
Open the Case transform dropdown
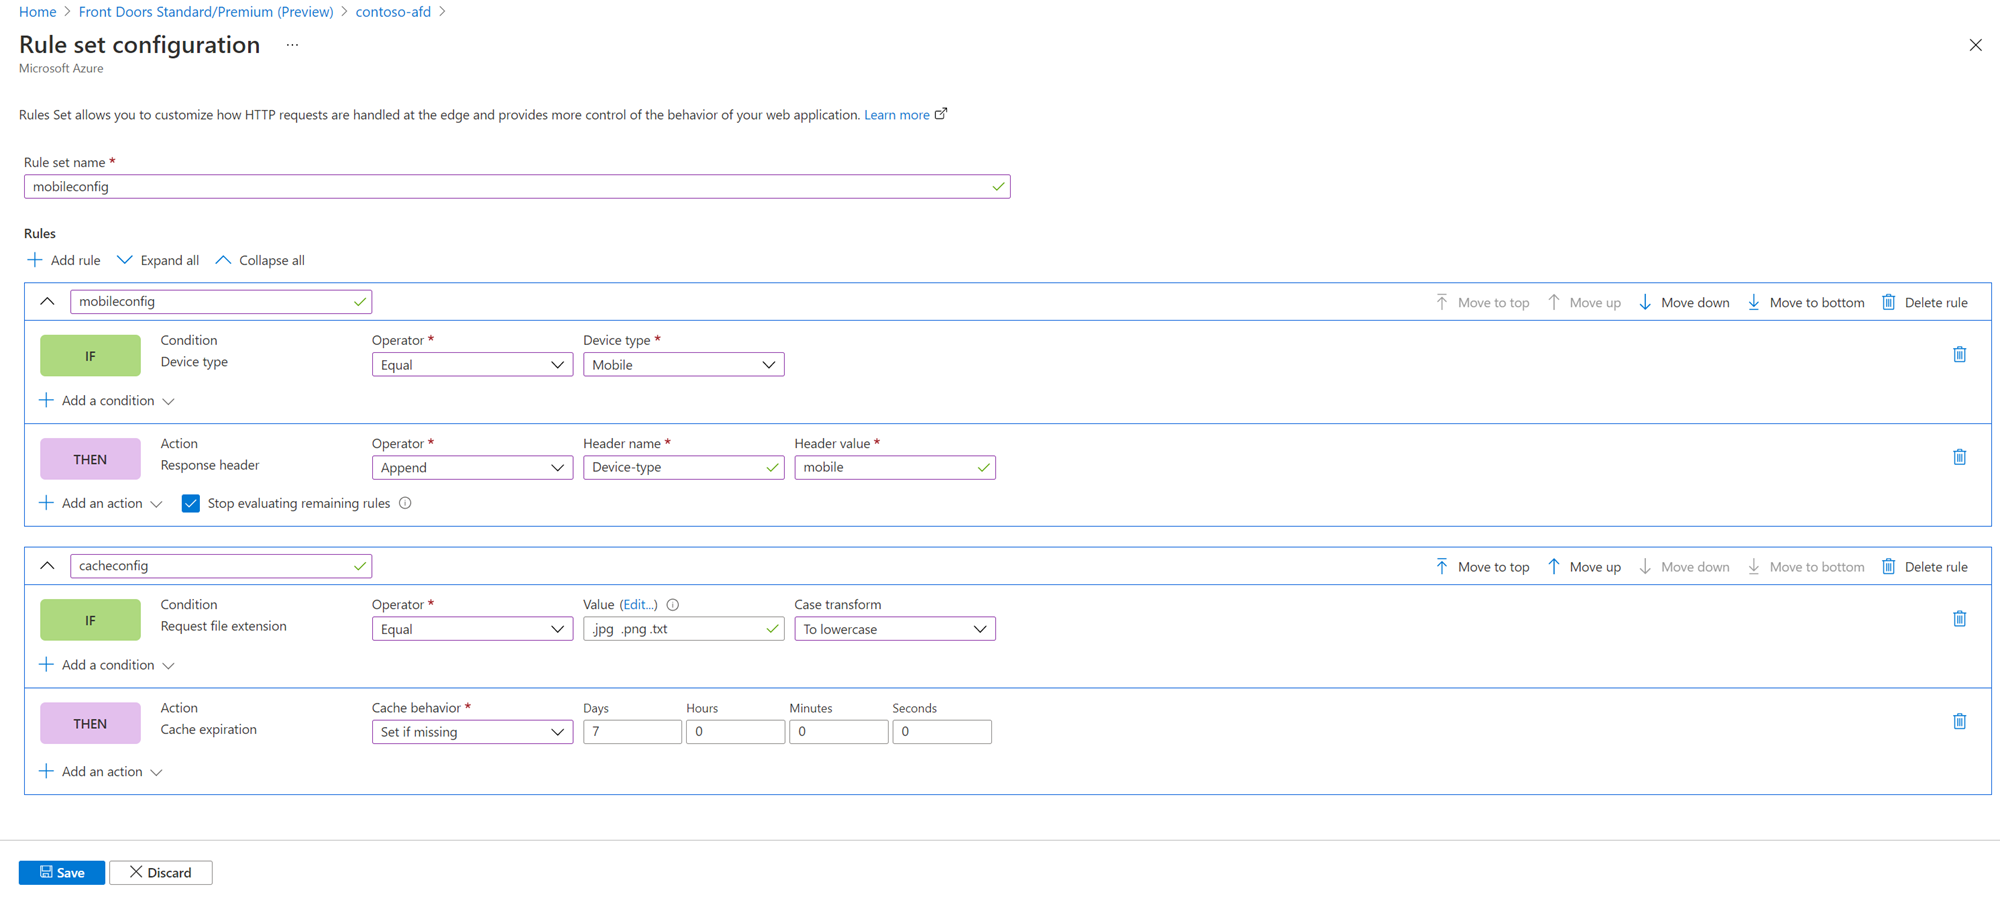point(894,629)
